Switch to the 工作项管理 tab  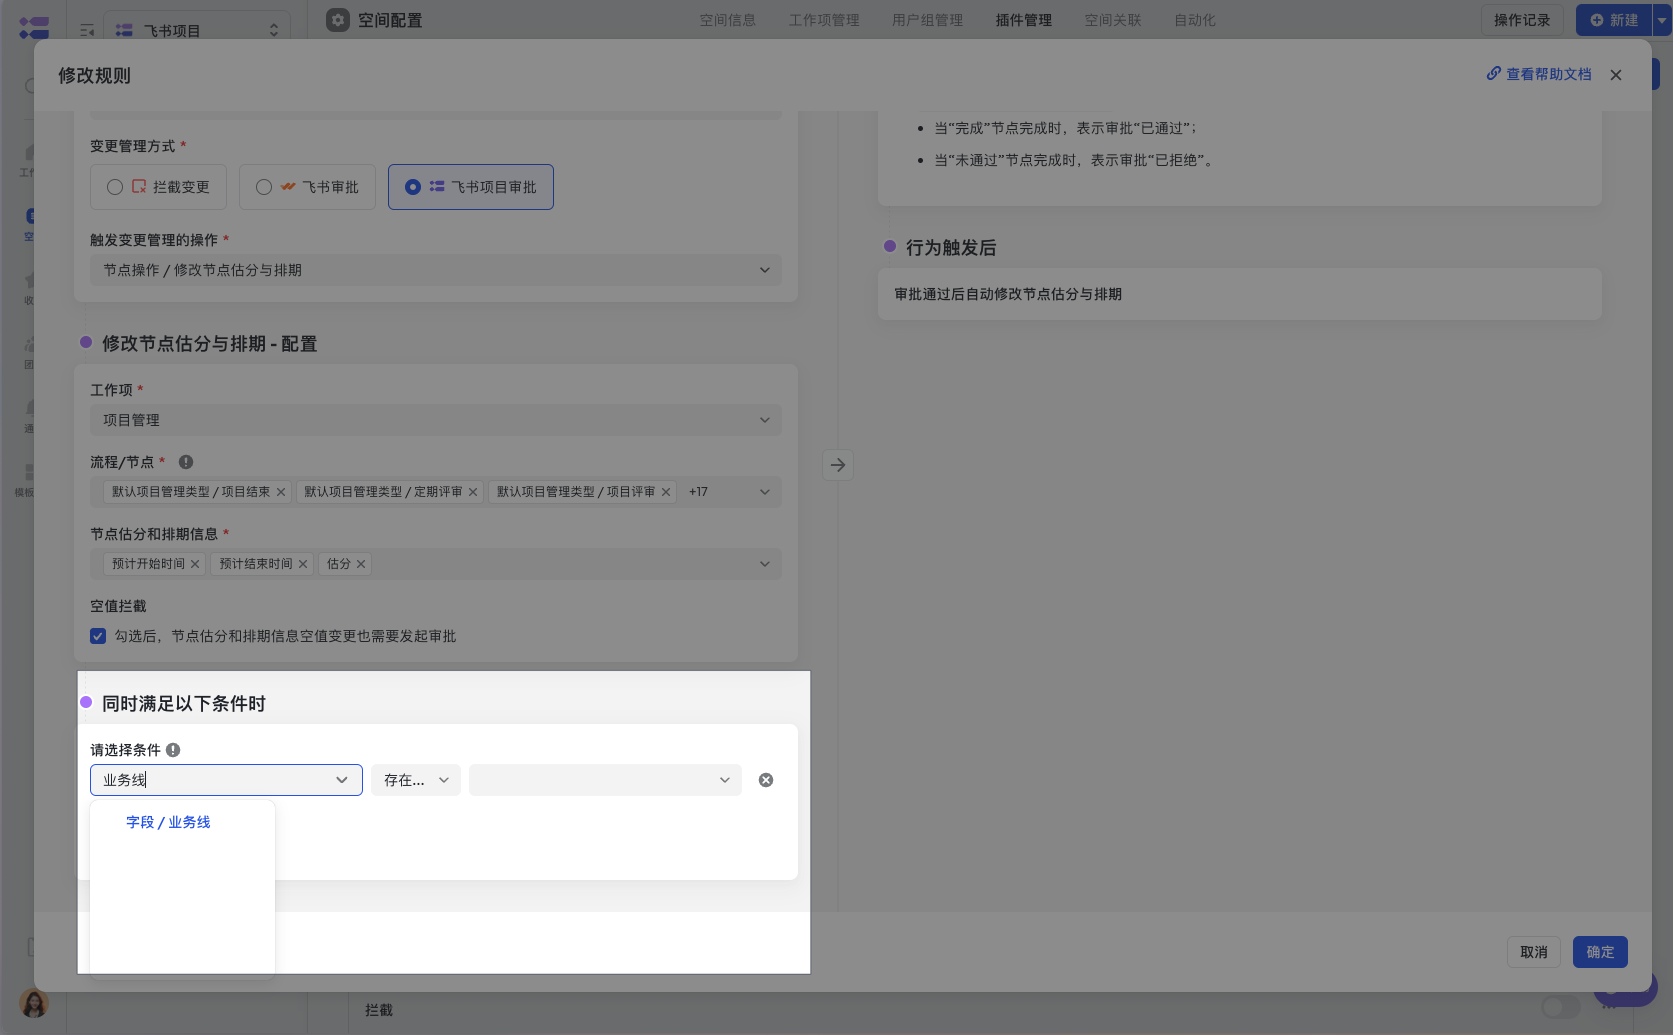(x=824, y=20)
